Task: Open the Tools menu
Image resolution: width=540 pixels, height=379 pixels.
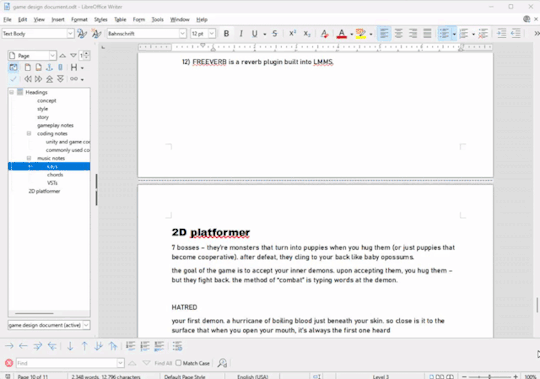Action: 157,19
